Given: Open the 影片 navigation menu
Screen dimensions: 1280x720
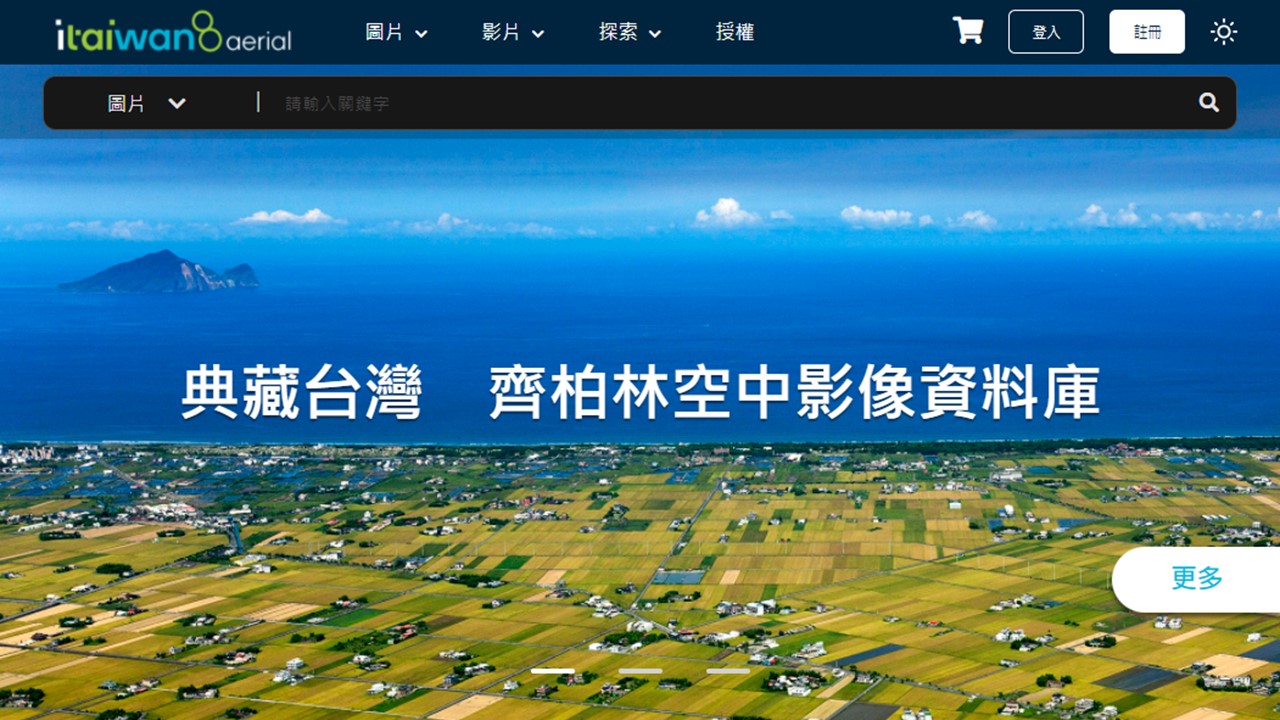Looking at the screenshot, I should [501, 32].
